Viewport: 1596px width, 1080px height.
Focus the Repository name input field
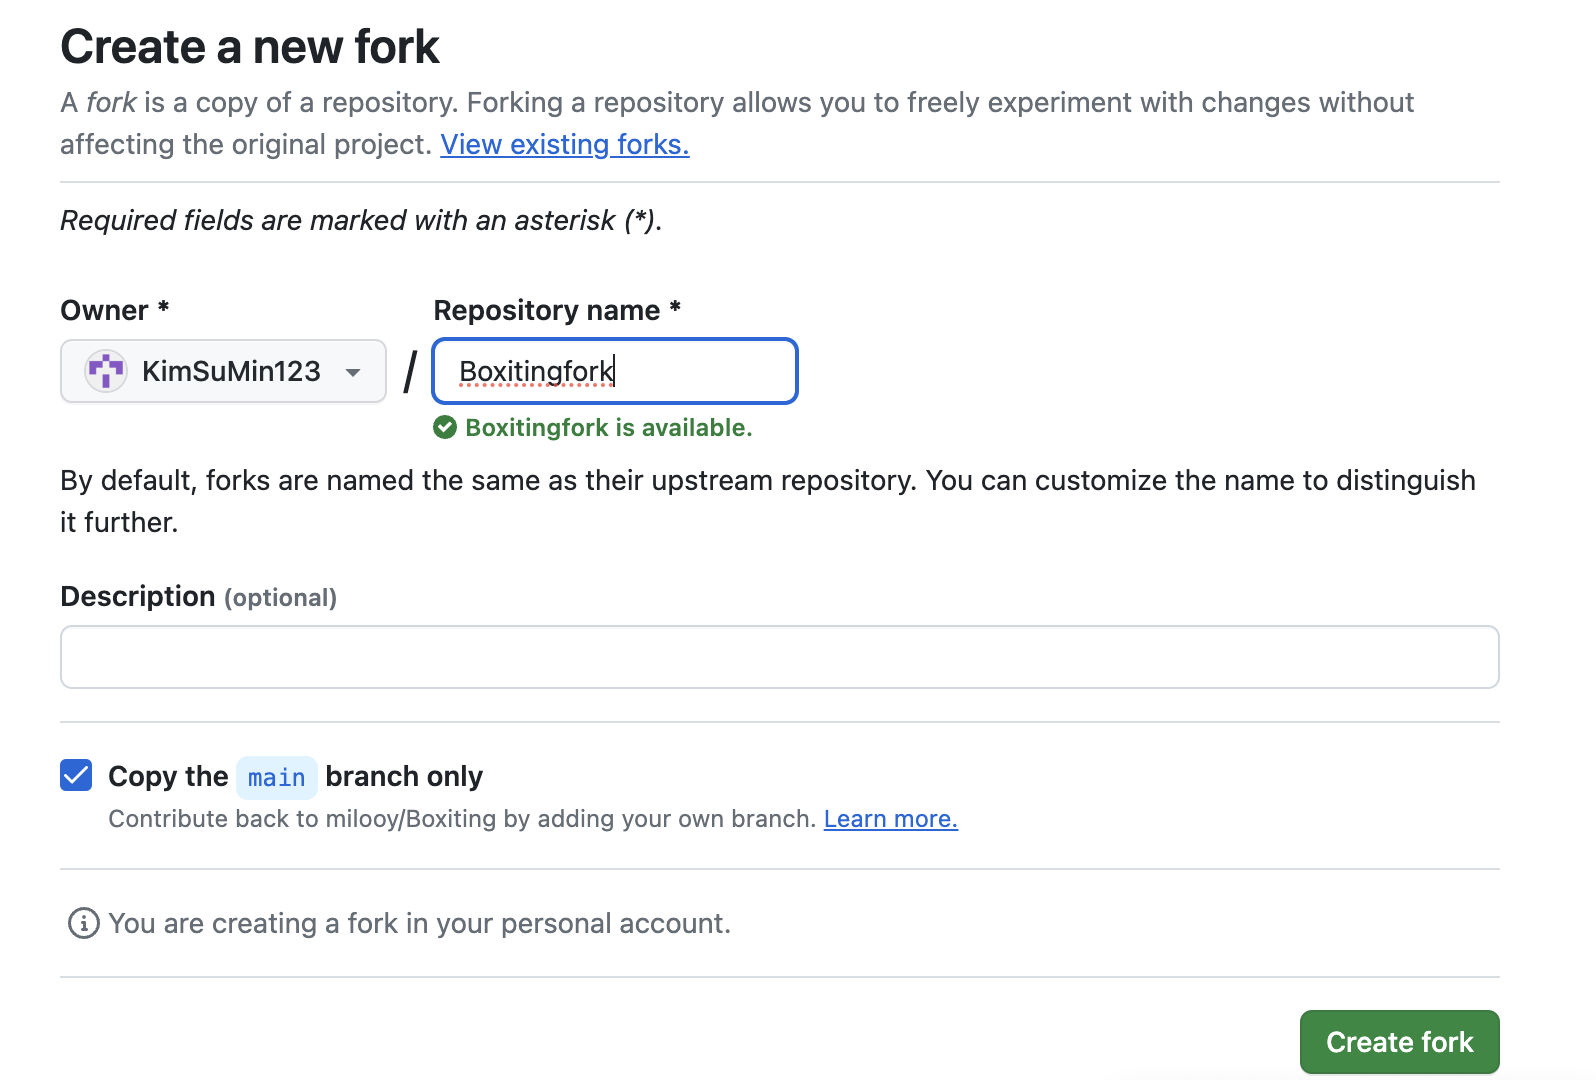click(x=615, y=371)
